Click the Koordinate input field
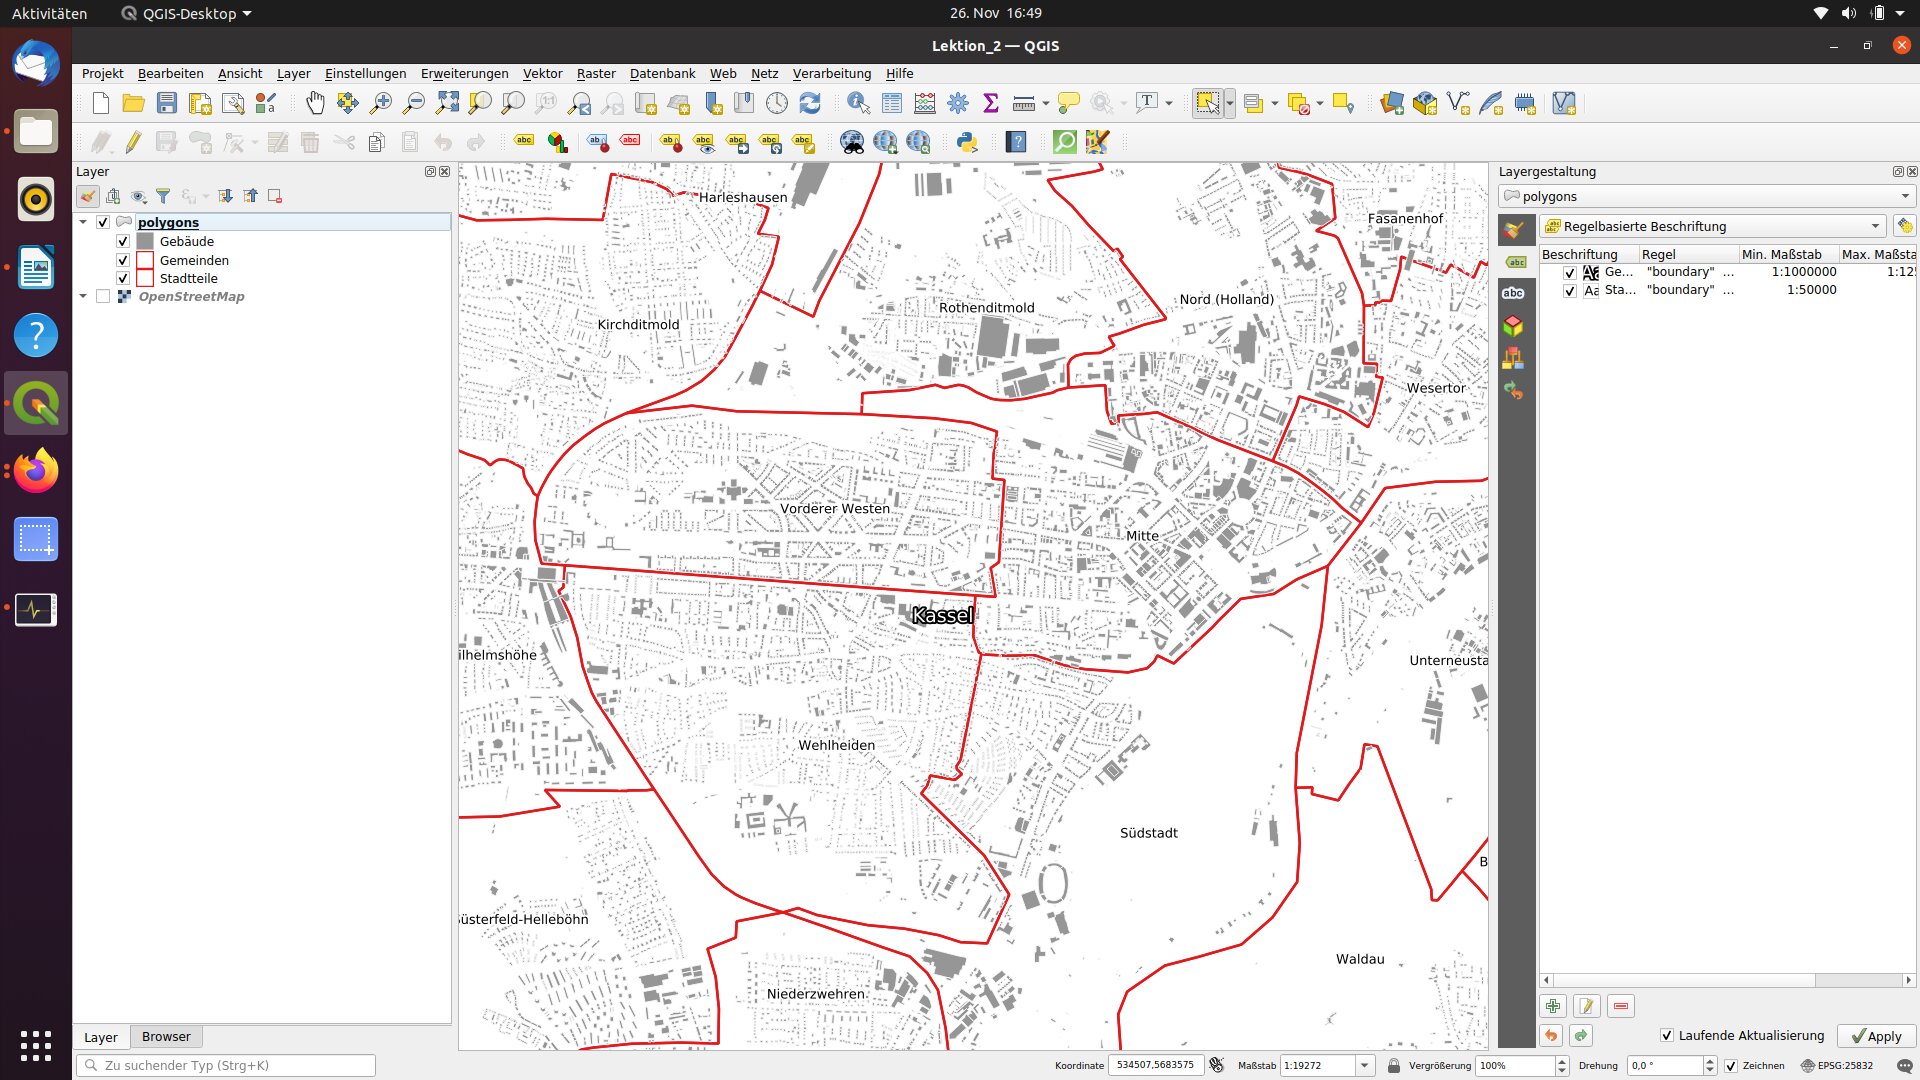The width and height of the screenshot is (1920, 1080). (x=1154, y=1066)
